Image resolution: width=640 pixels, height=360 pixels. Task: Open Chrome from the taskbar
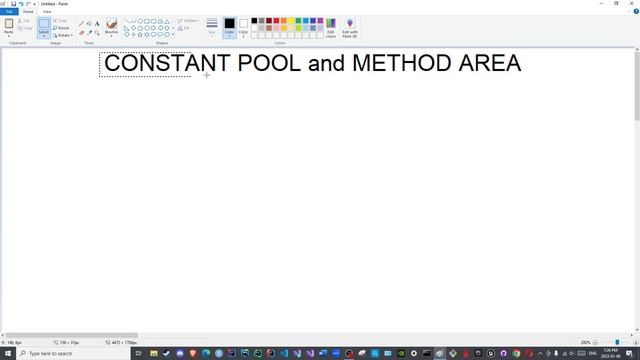tap(516, 353)
